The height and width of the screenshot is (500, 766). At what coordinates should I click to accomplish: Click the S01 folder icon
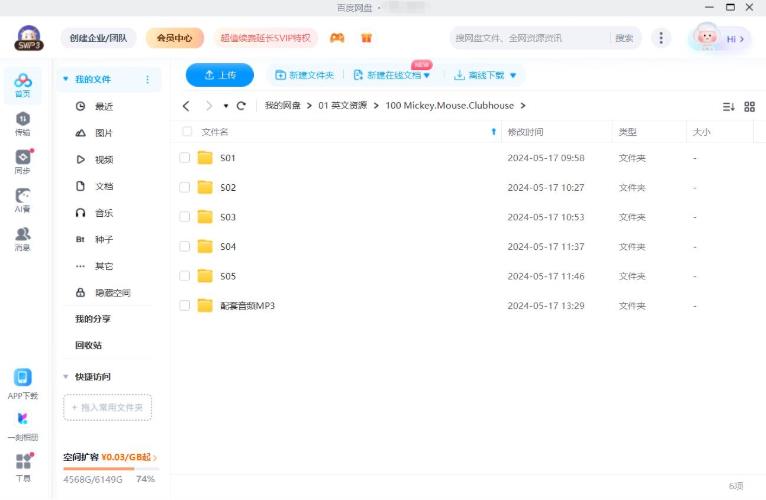[205, 157]
